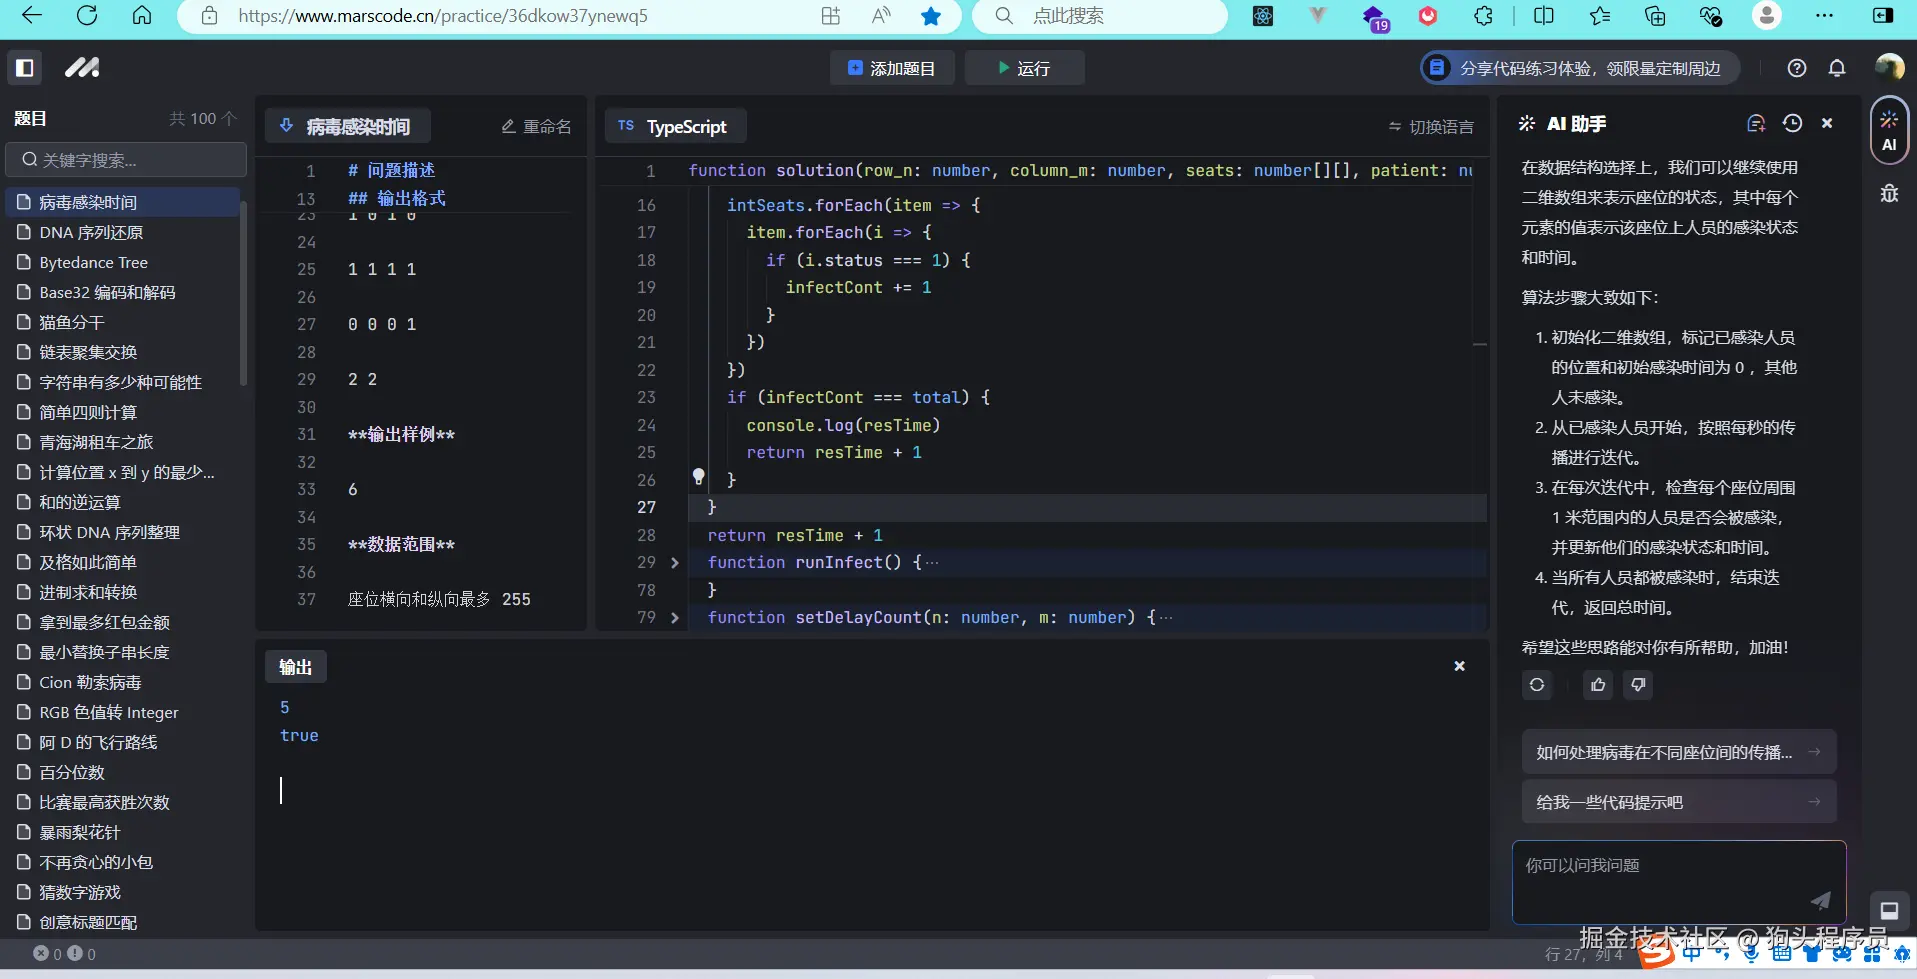Viewport: 1917px width, 979px height.
Task: Select the 输出 output tab
Action: (295, 667)
